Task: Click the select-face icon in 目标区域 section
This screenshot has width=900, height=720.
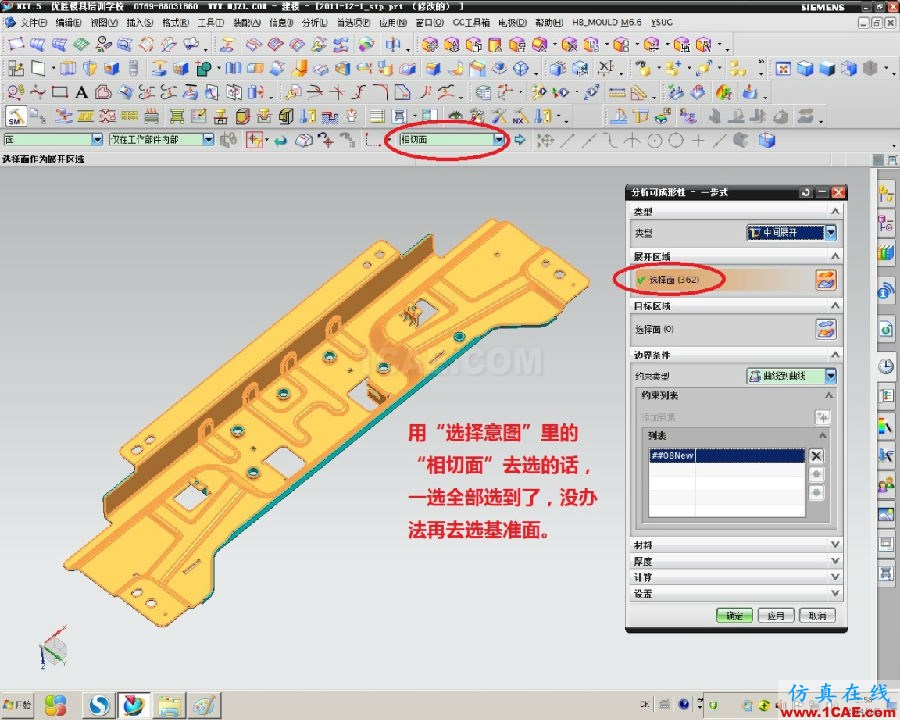Action: 825,329
